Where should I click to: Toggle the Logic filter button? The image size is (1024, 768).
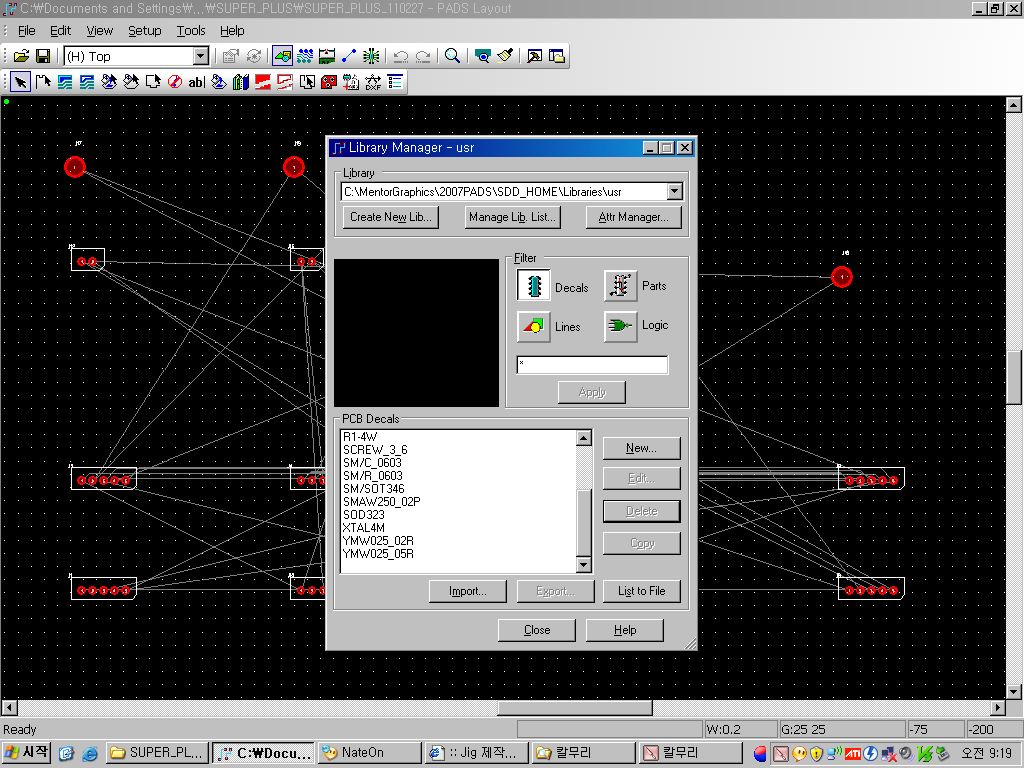click(620, 326)
